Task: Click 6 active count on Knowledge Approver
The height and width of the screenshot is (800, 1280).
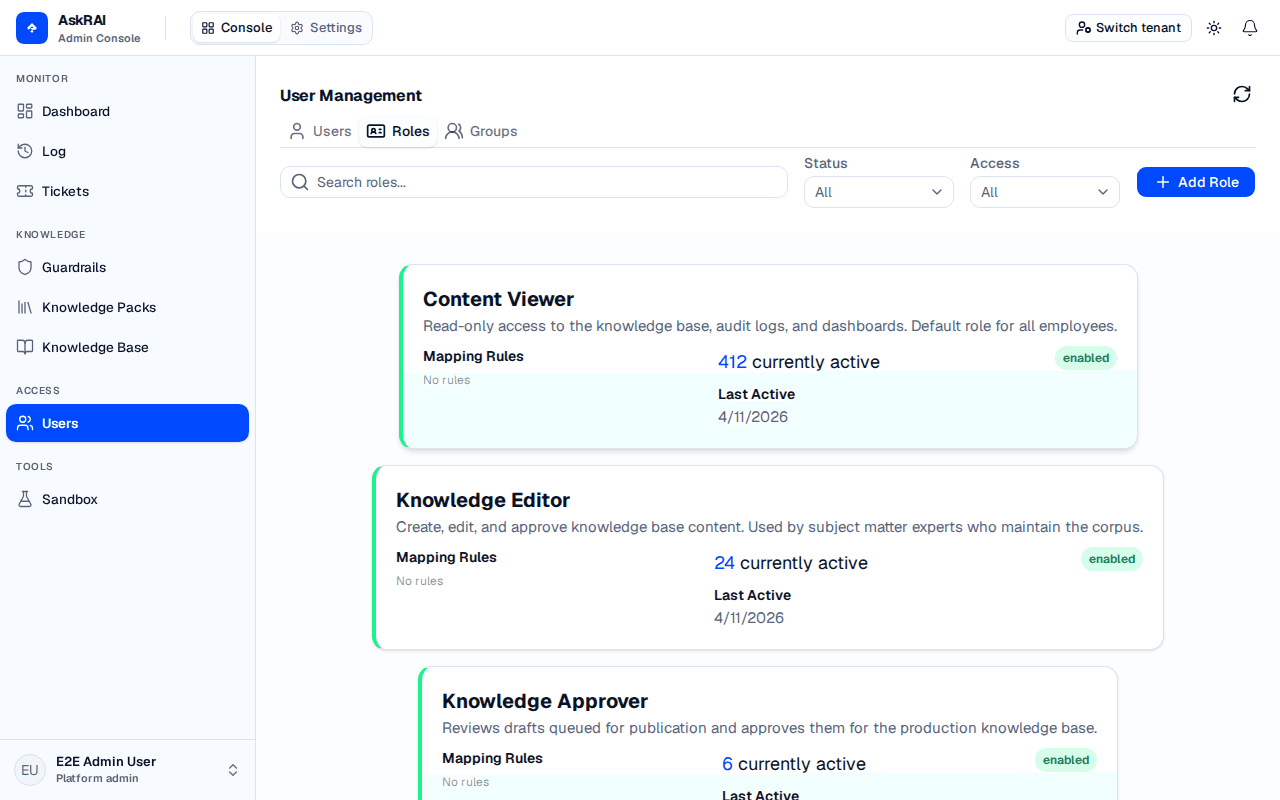Action: point(727,764)
